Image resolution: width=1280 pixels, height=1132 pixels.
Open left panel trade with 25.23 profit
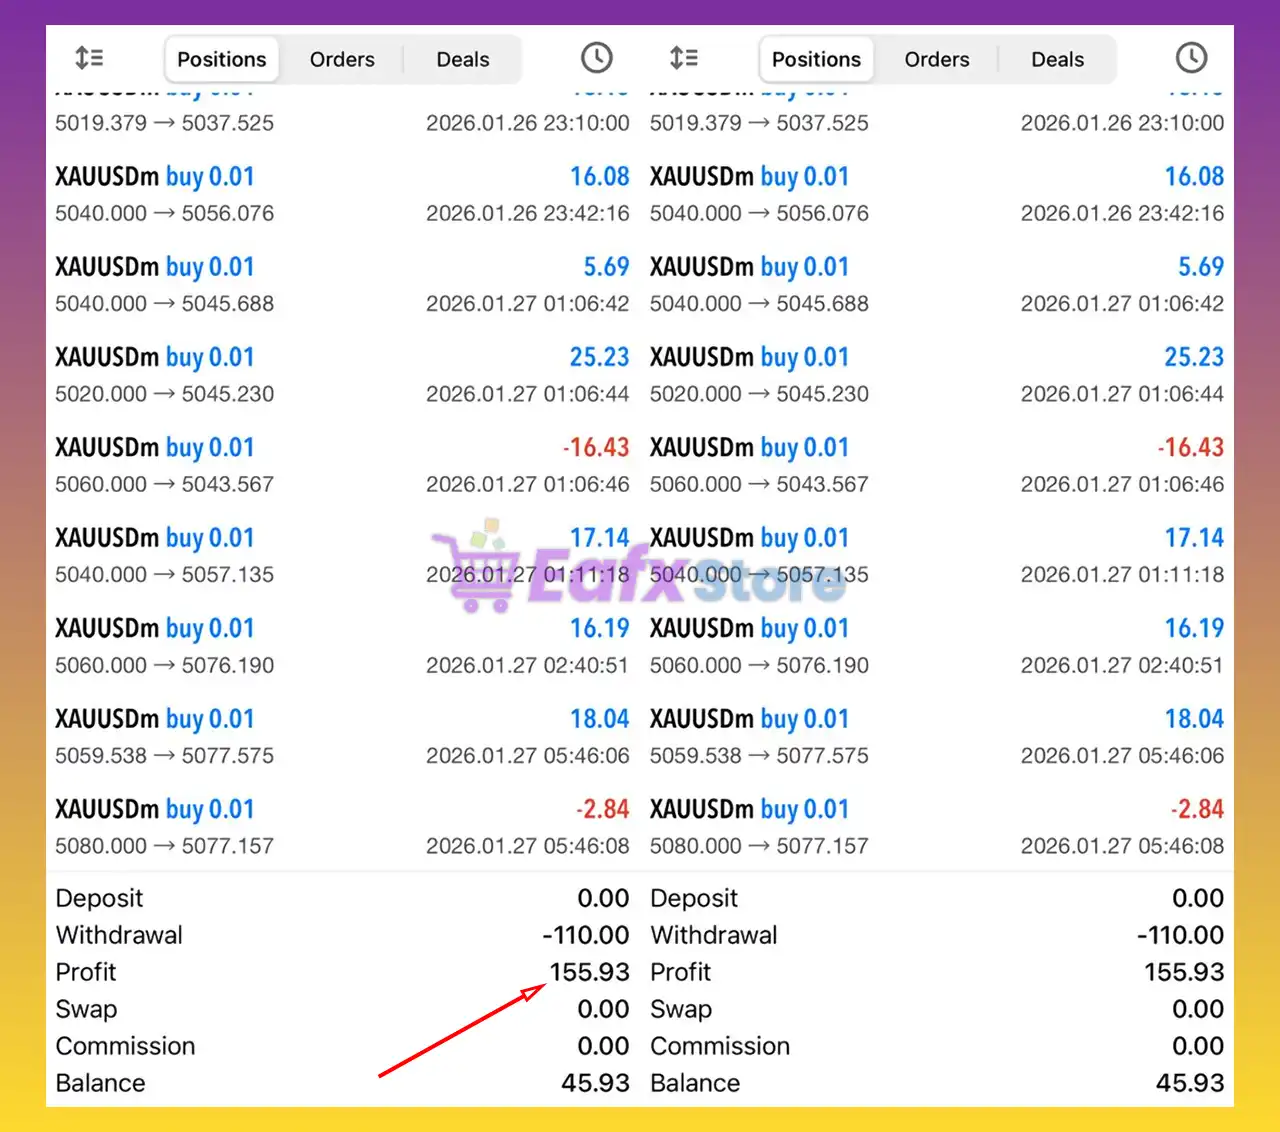click(342, 375)
